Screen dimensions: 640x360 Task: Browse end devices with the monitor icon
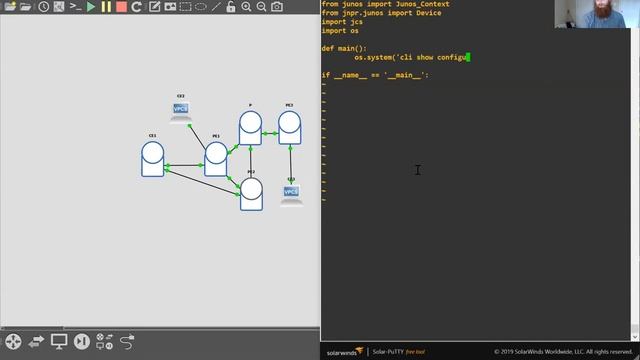(x=59, y=342)
